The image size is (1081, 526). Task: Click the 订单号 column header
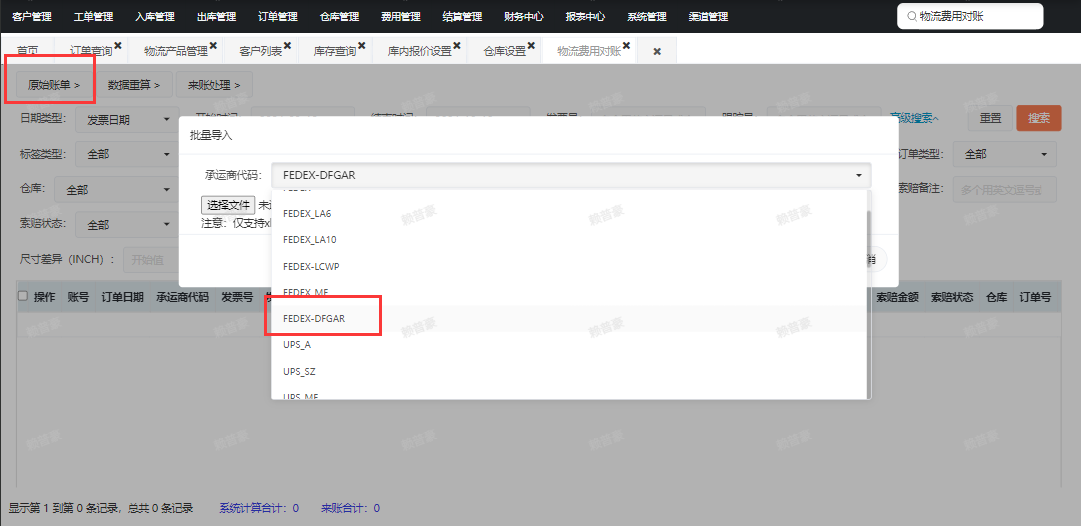[x=1035, y=297]
